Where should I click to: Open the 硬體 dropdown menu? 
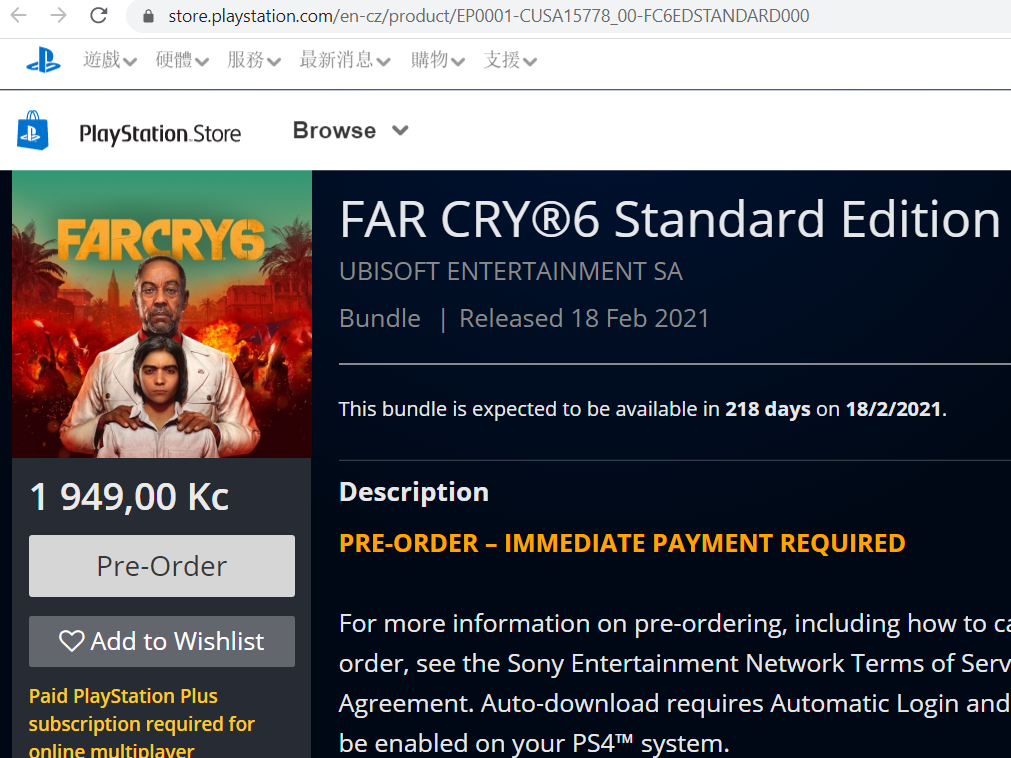182,60
